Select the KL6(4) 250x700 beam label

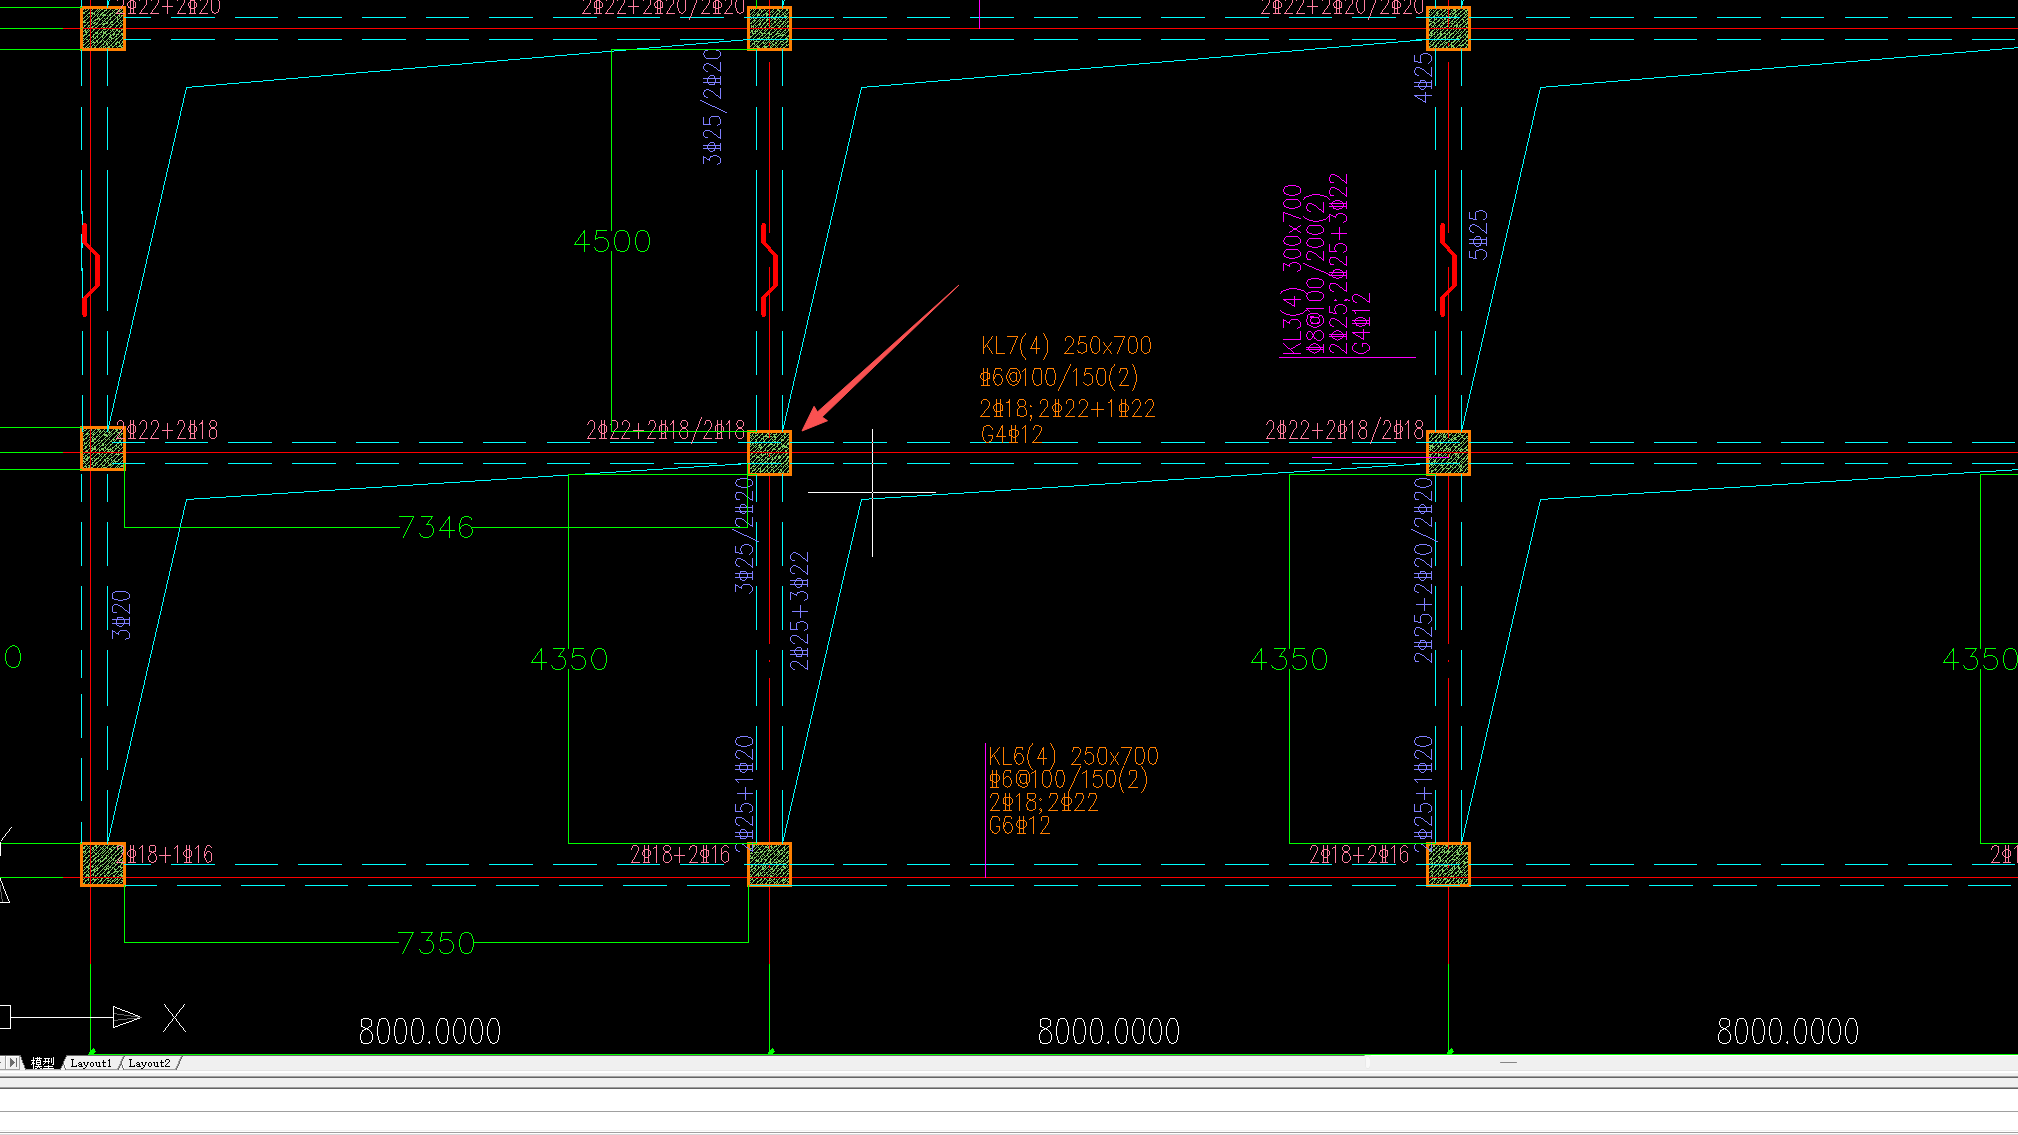tap(1073, 756)
